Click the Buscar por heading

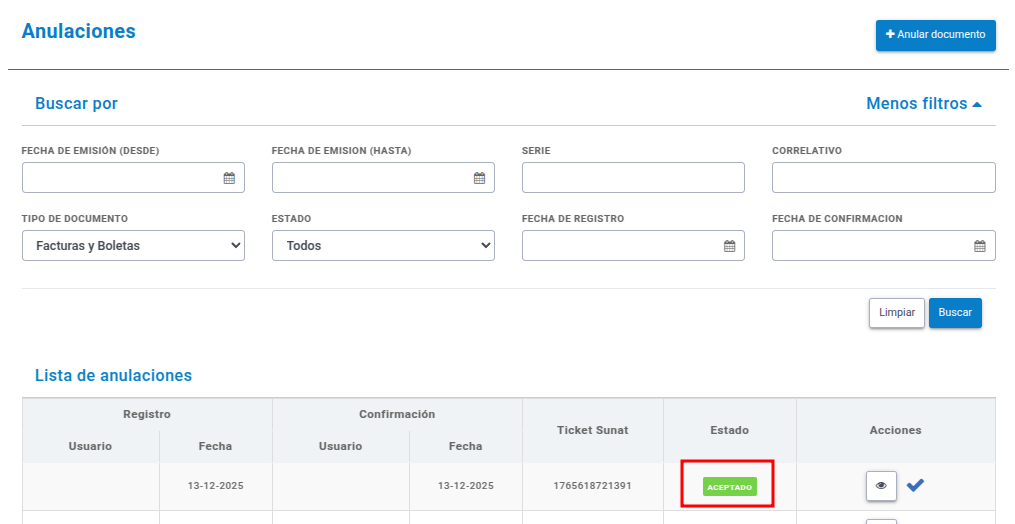76,104
